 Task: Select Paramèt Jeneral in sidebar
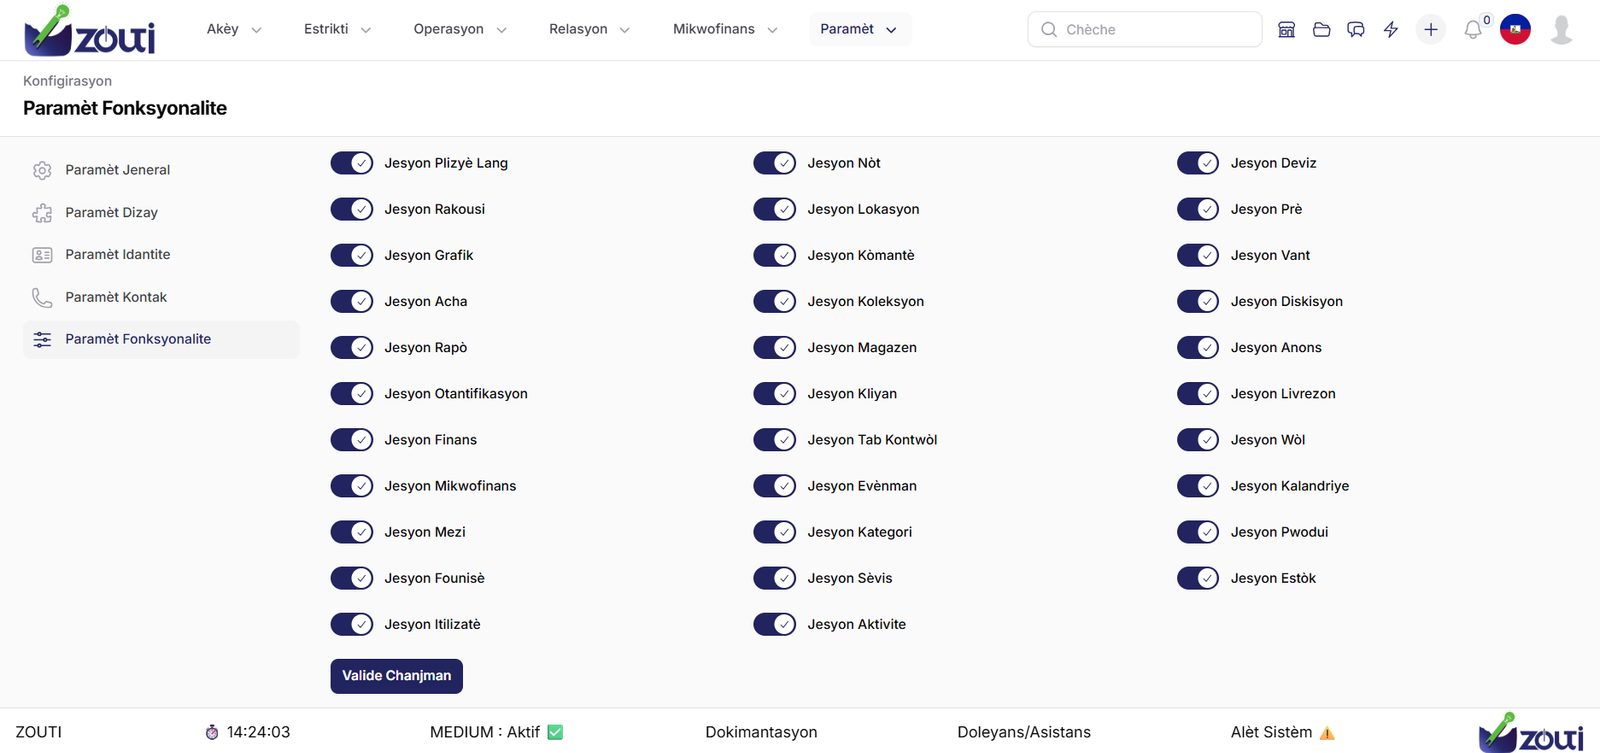(x=117, y=170)
